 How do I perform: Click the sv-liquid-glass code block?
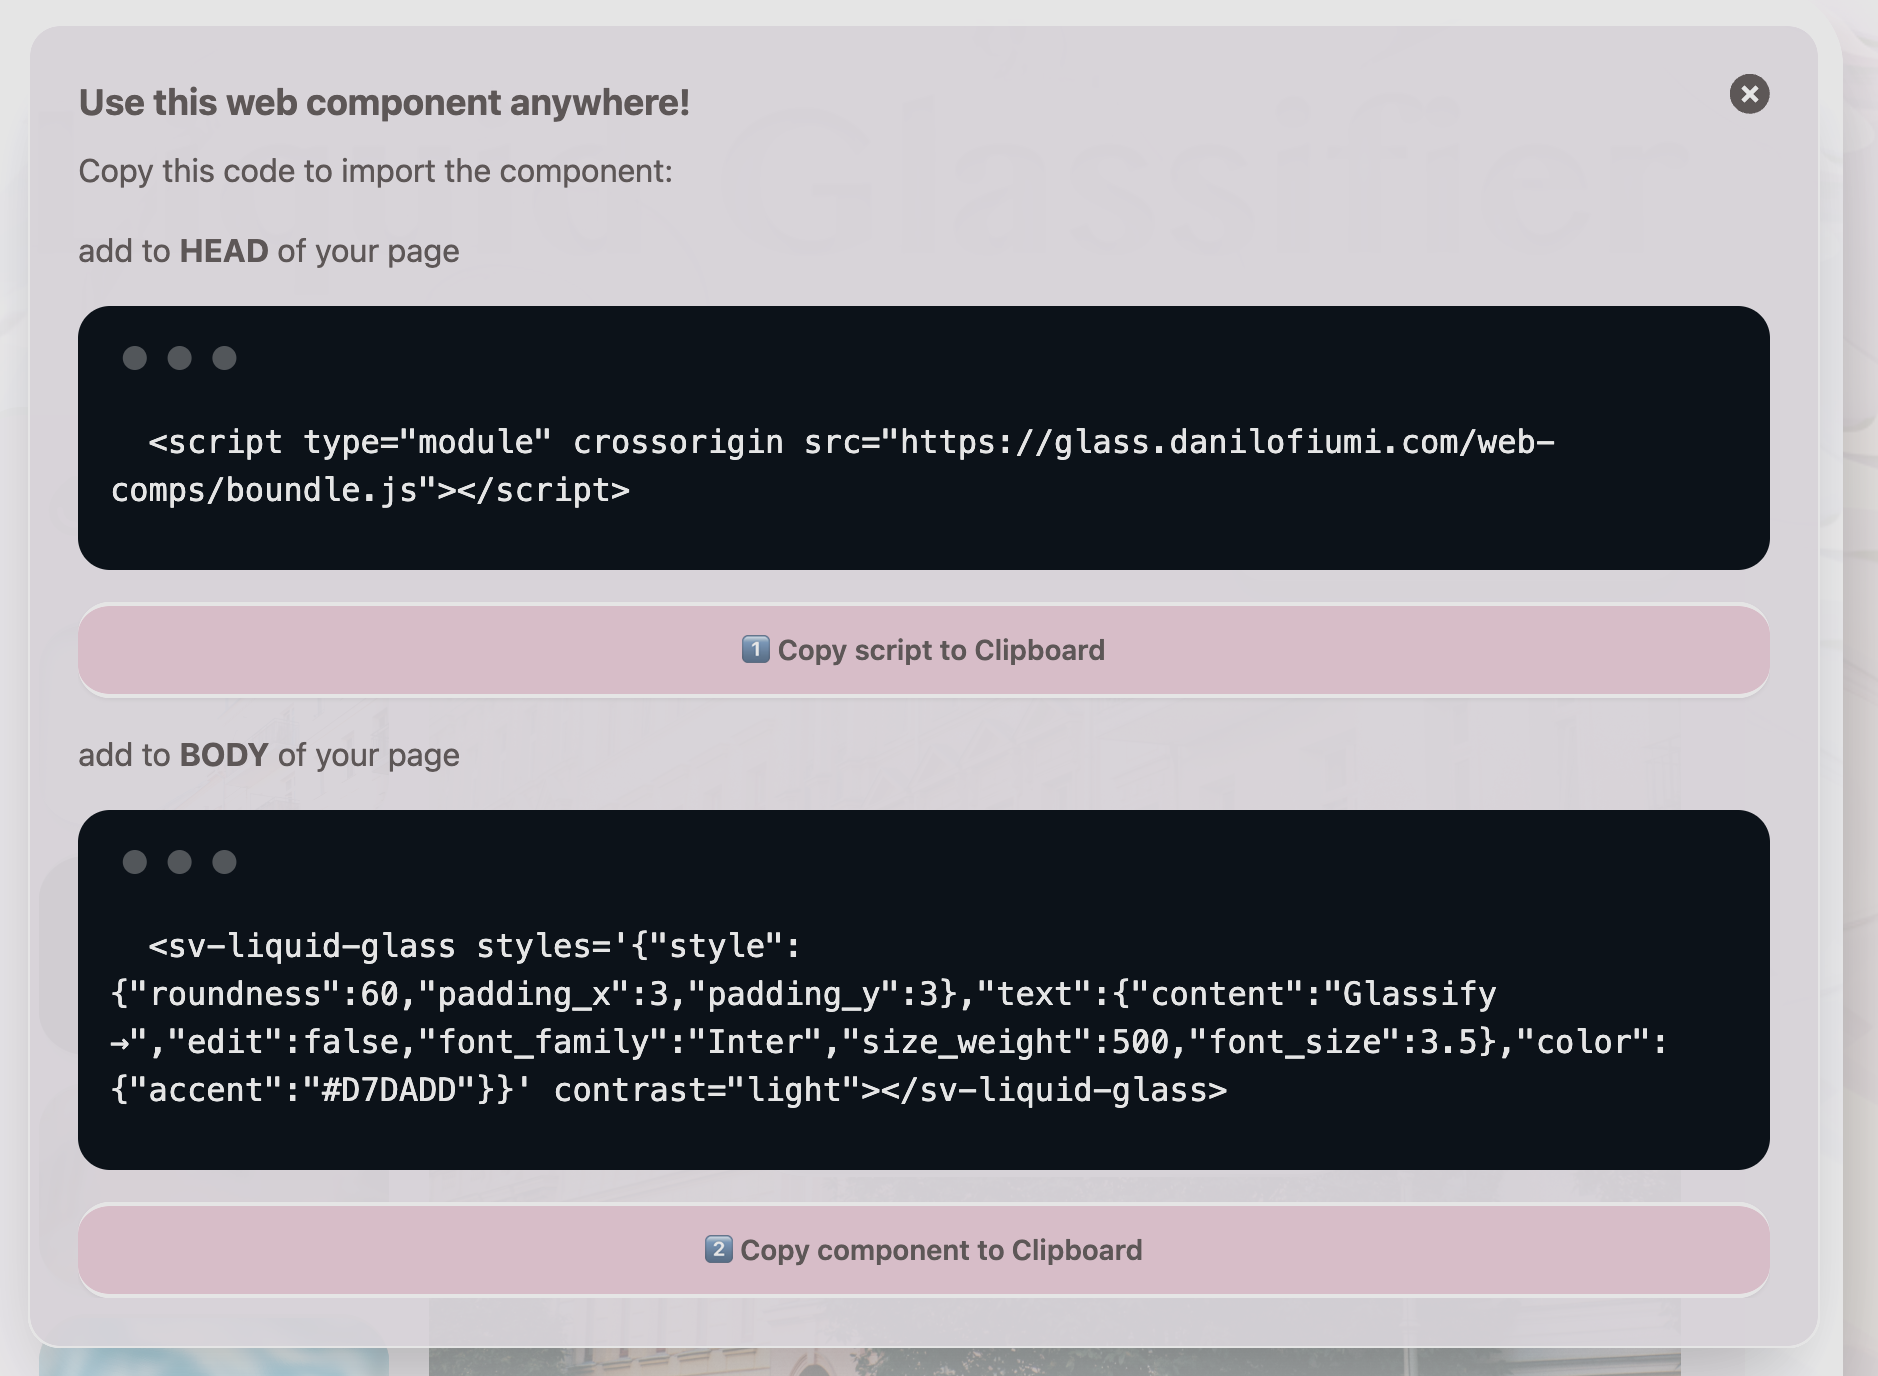(924, 990)
